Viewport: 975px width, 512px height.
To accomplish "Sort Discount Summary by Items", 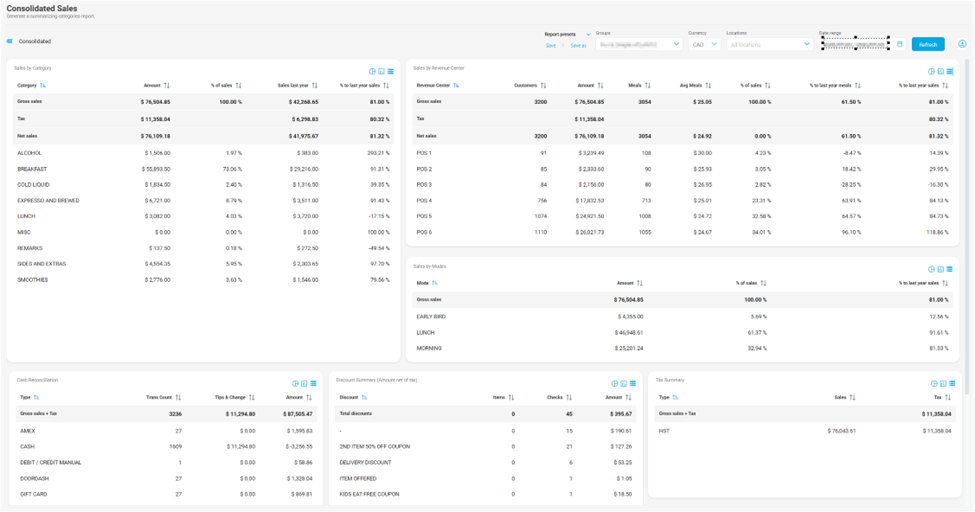I will (511, 397).
